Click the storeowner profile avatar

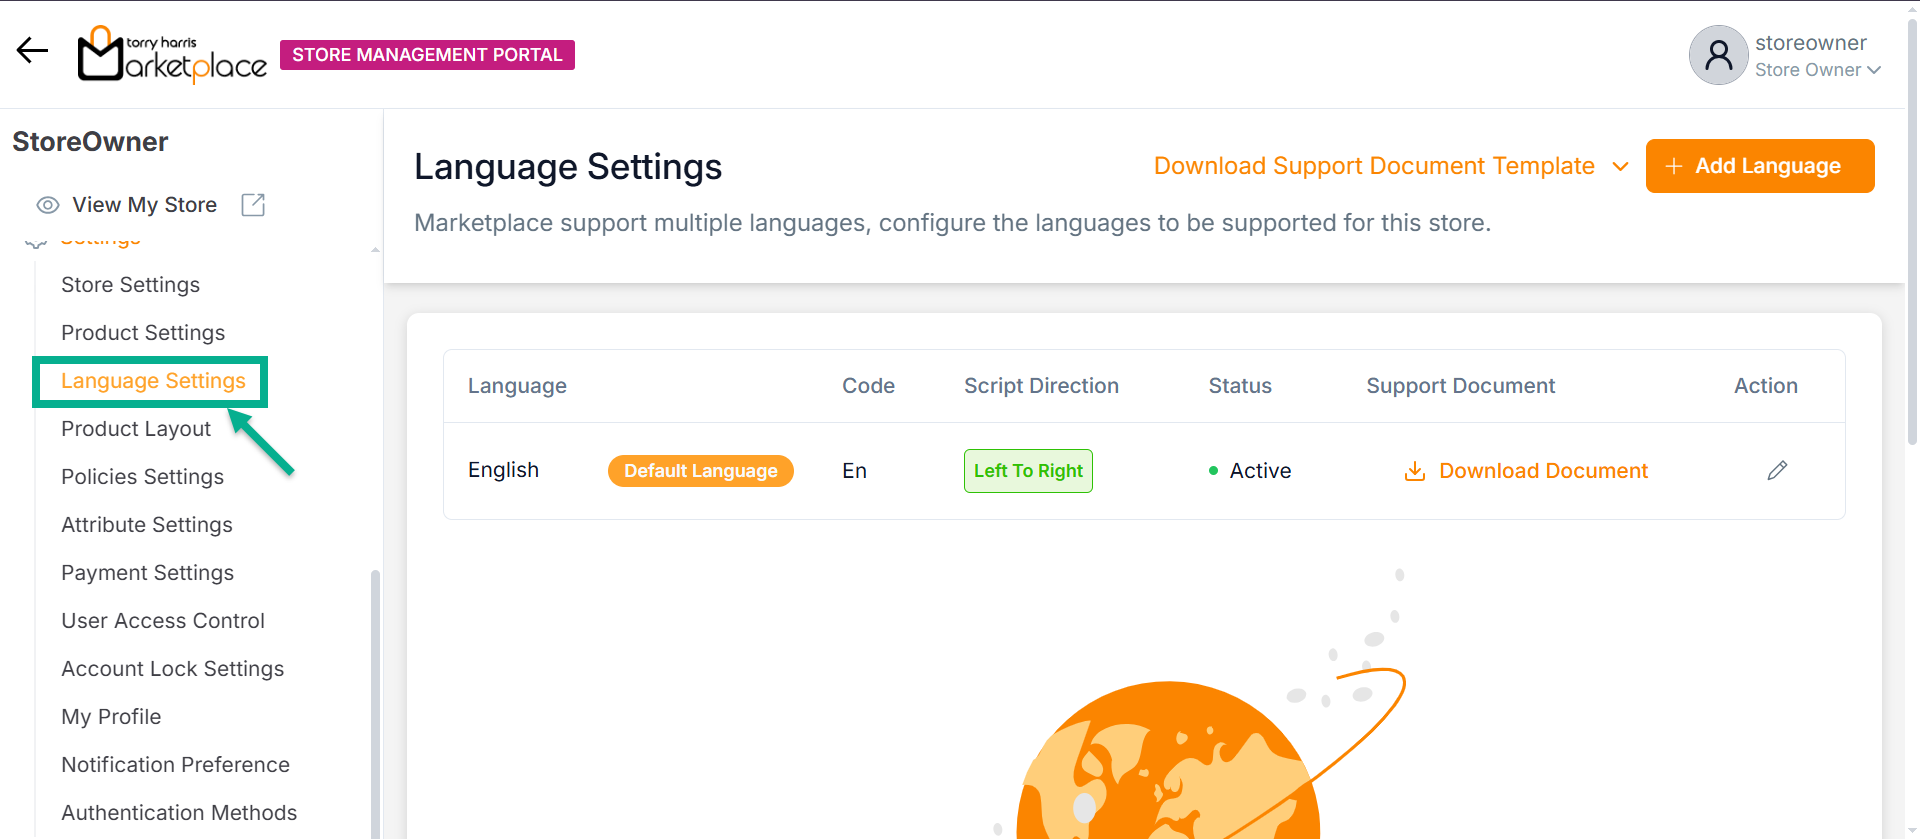click(x=1718, y=55)
